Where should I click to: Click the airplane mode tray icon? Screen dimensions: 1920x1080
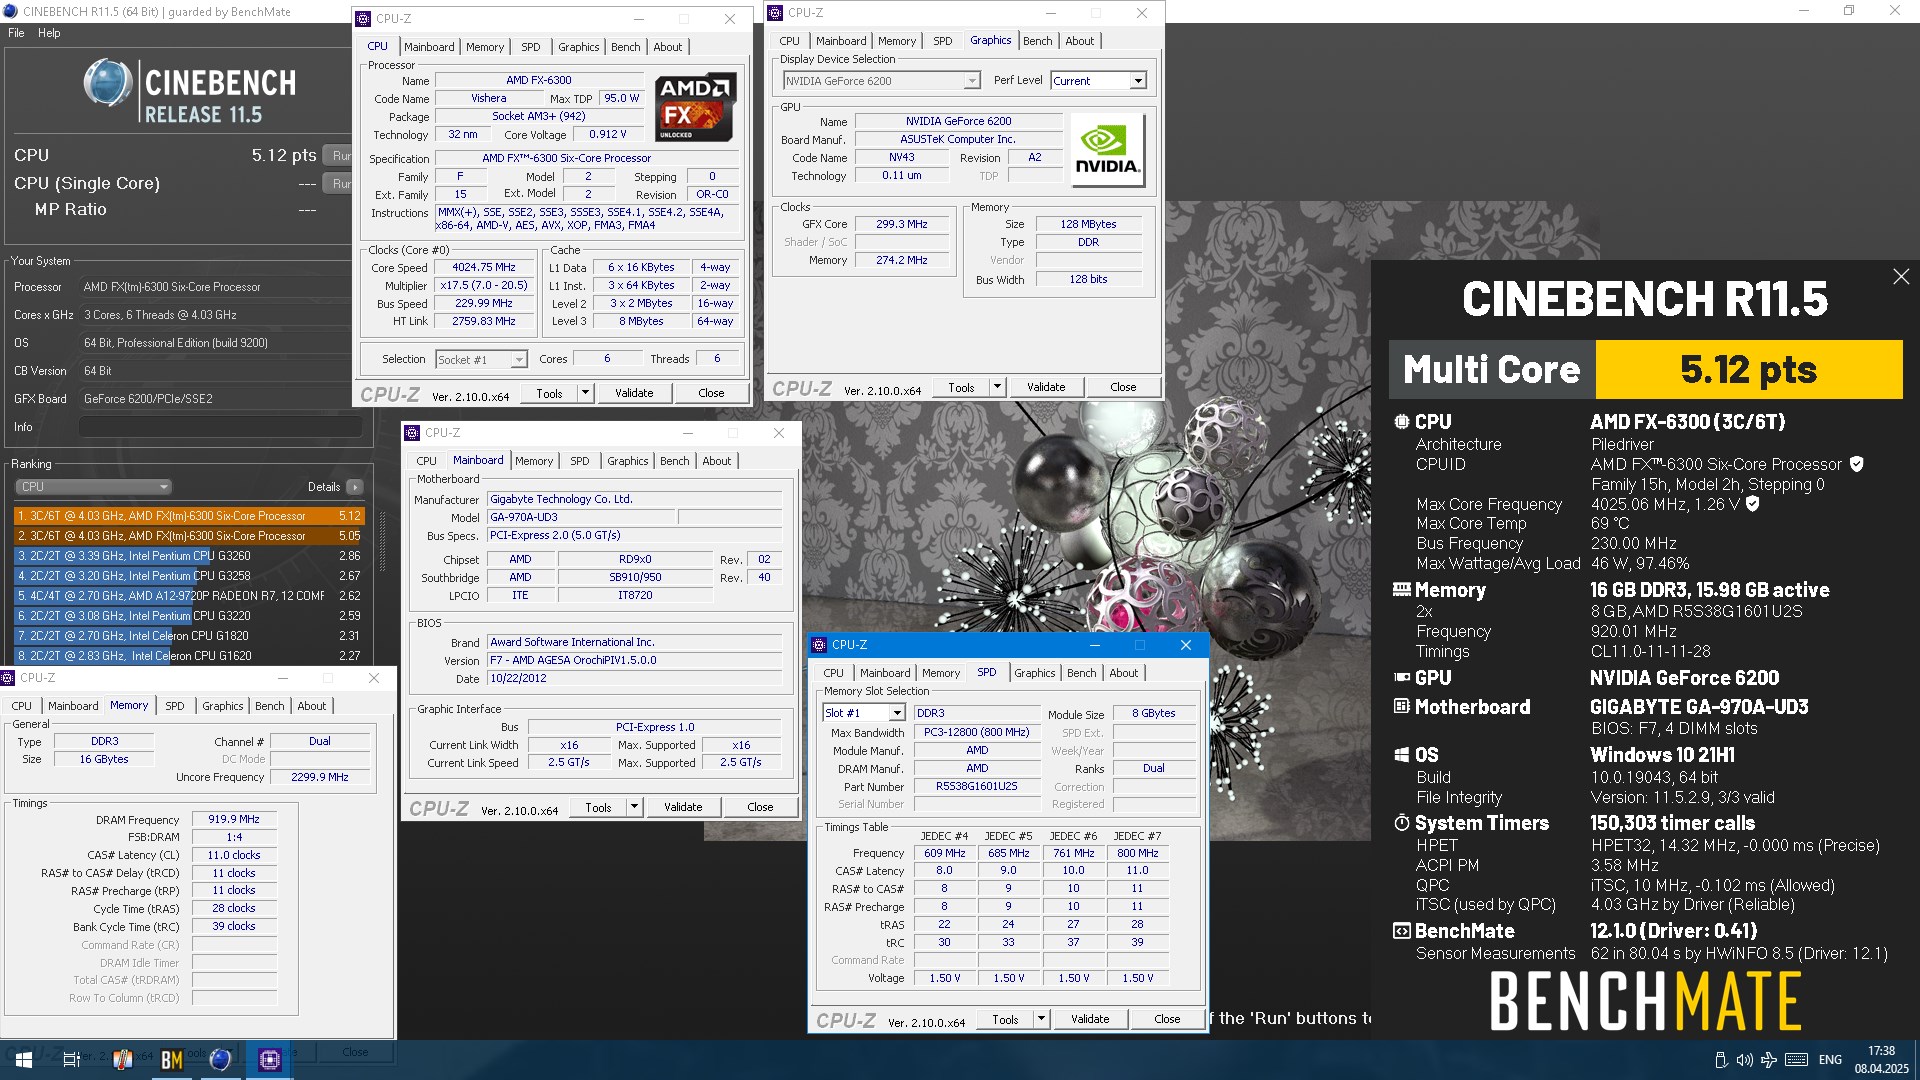1768,1060
